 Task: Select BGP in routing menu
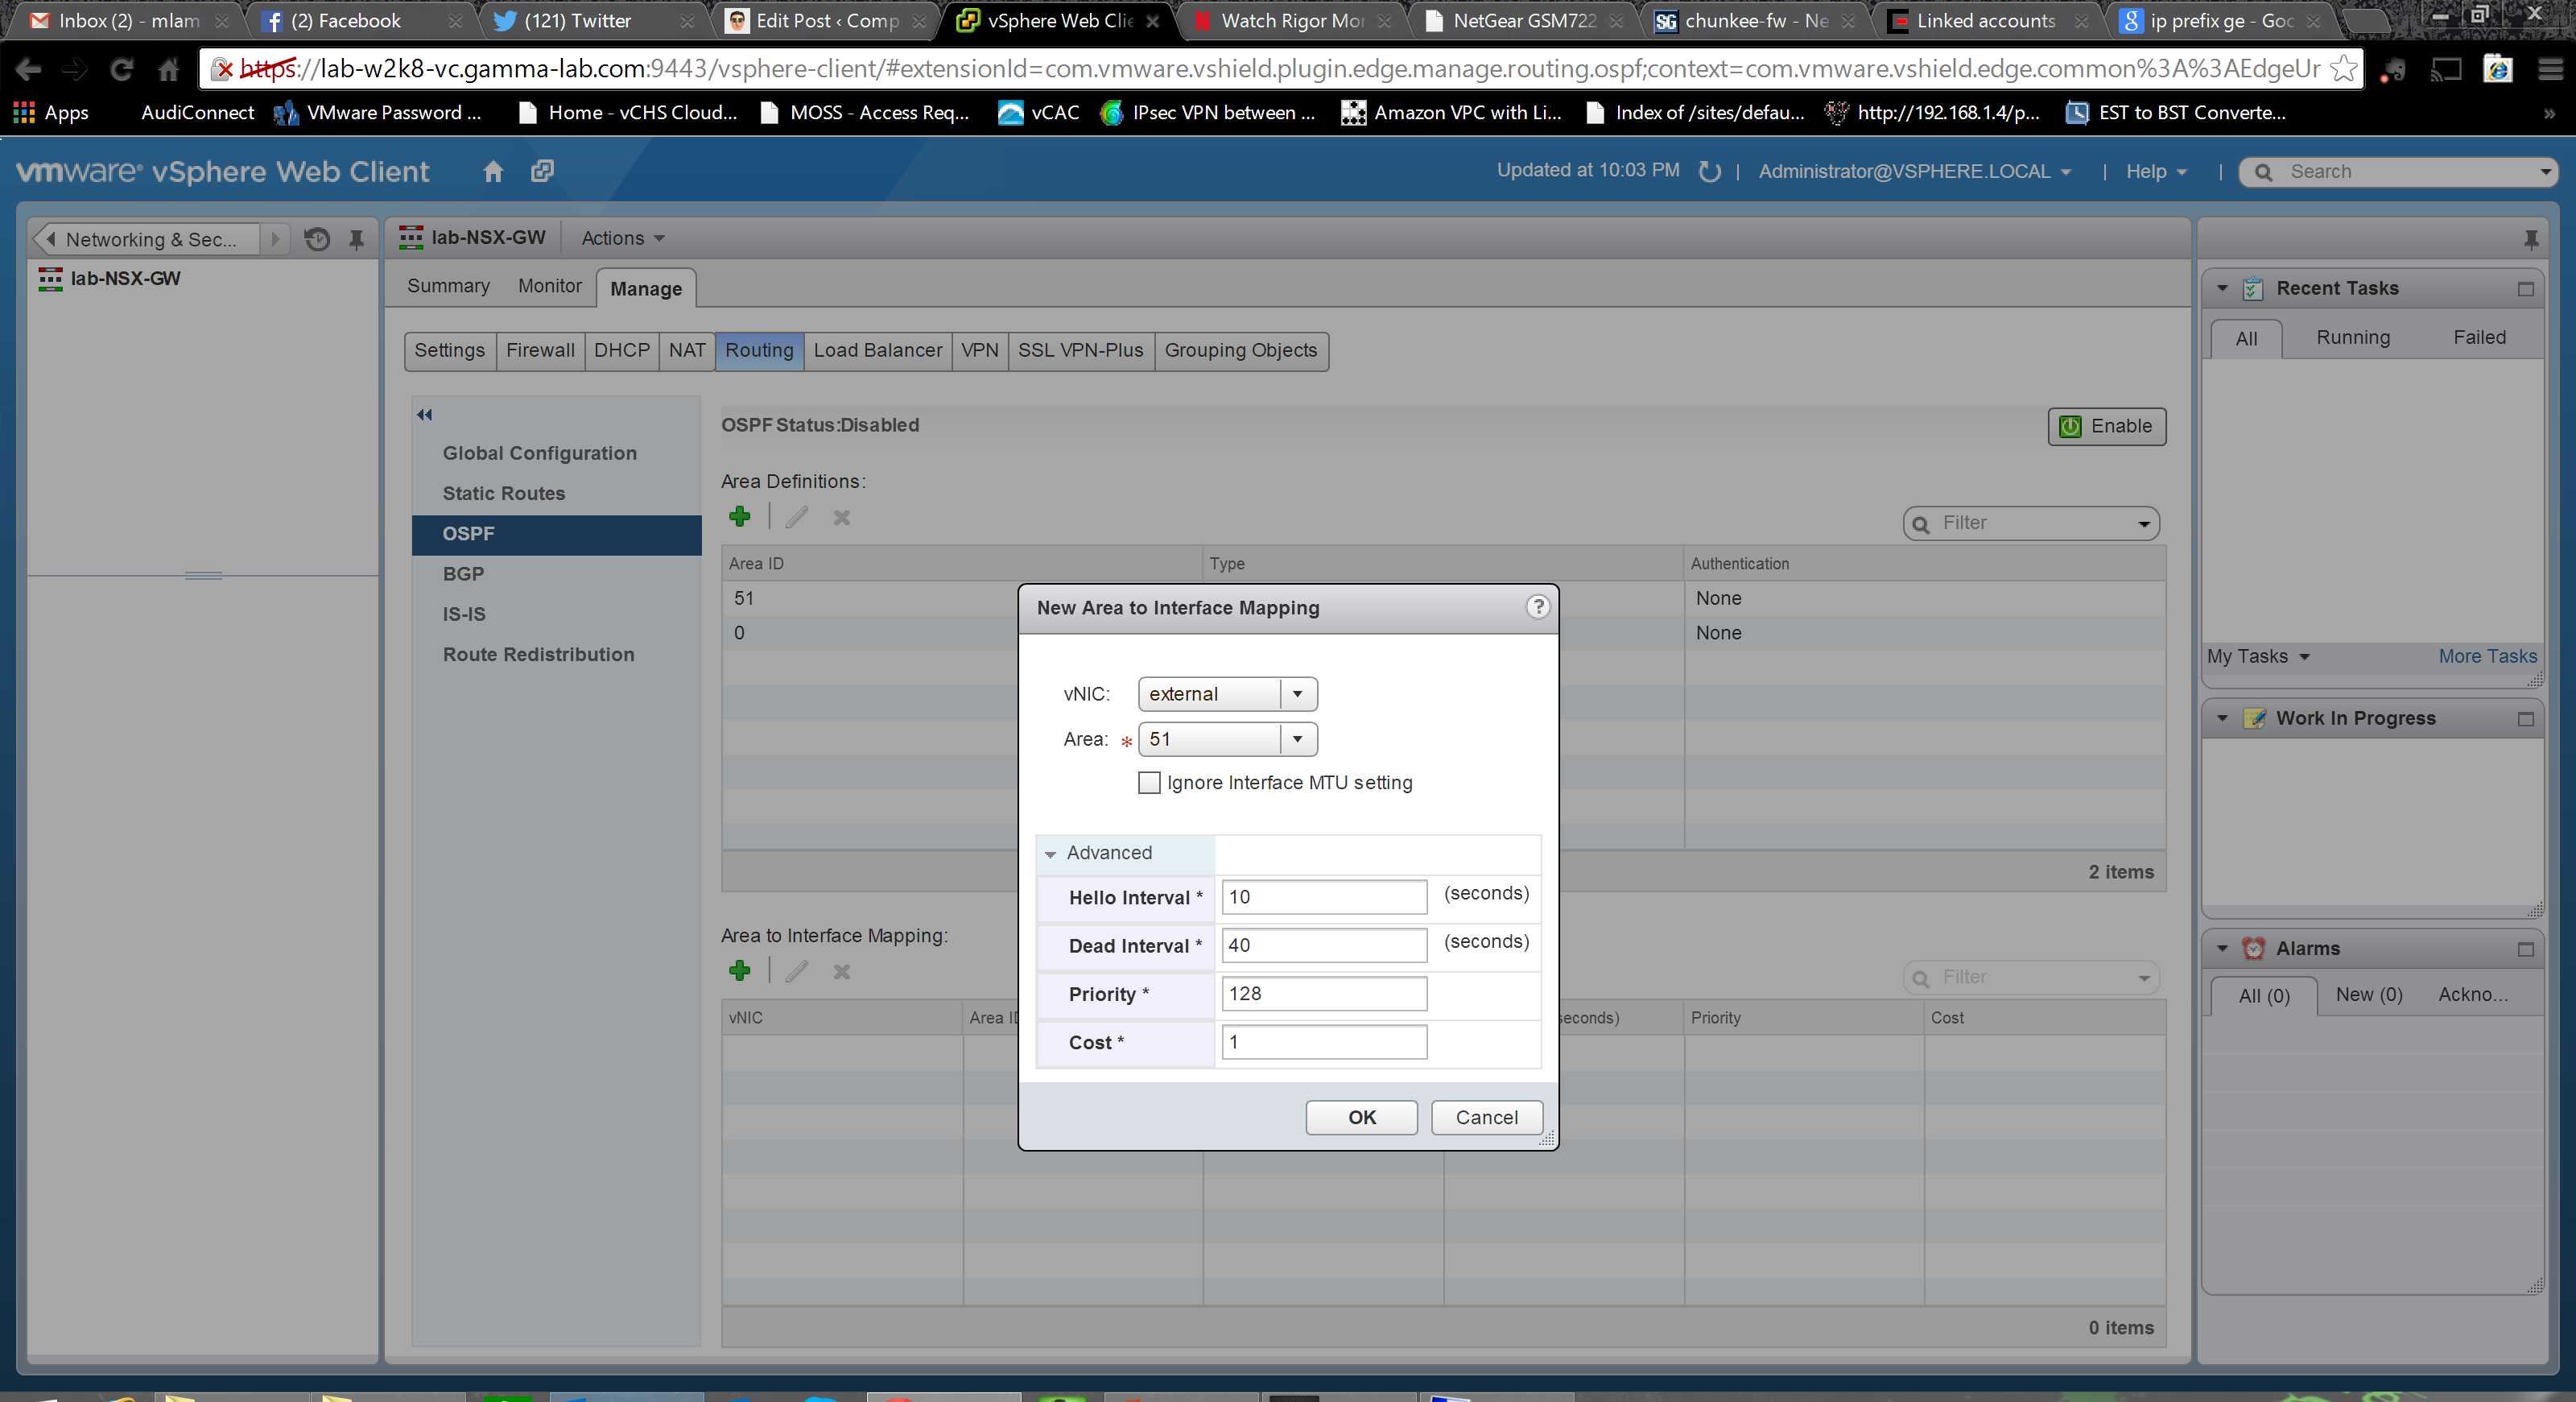[463, 574]
